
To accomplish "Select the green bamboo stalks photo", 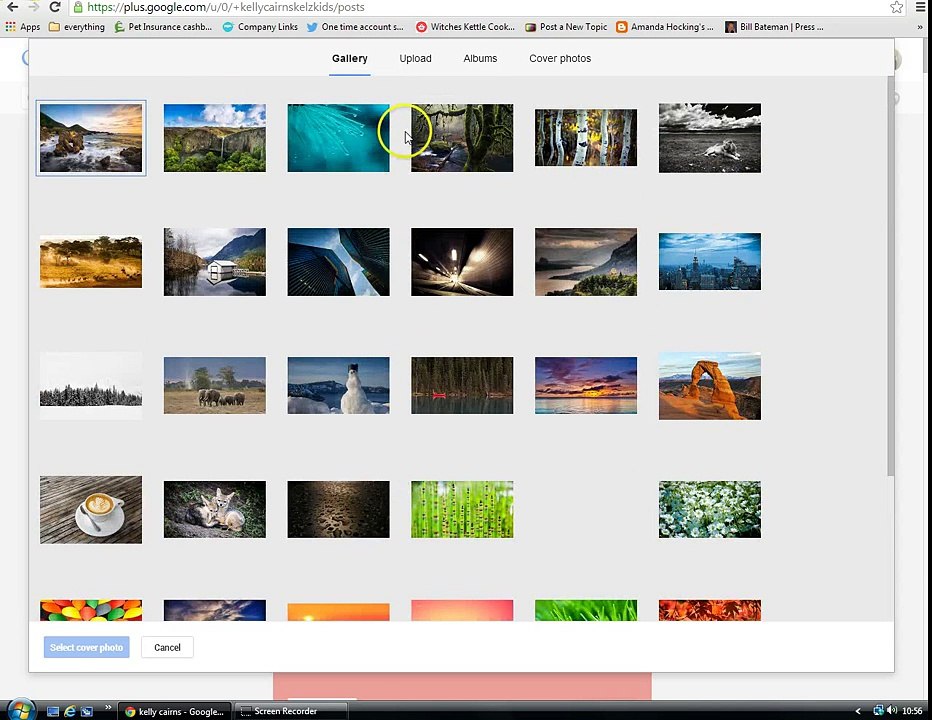I will (x=462, y=510).
